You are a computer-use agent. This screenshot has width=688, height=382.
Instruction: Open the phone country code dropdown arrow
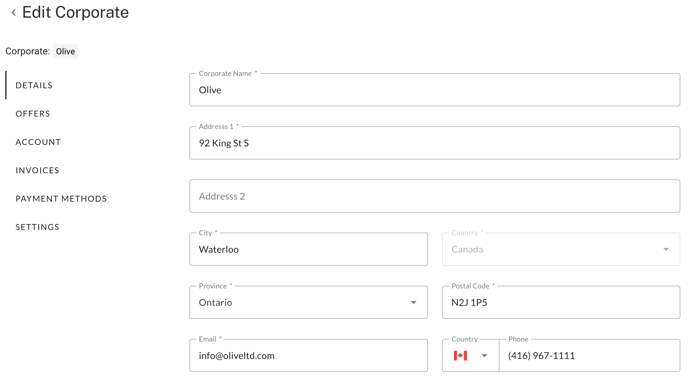tap(484, 356)
